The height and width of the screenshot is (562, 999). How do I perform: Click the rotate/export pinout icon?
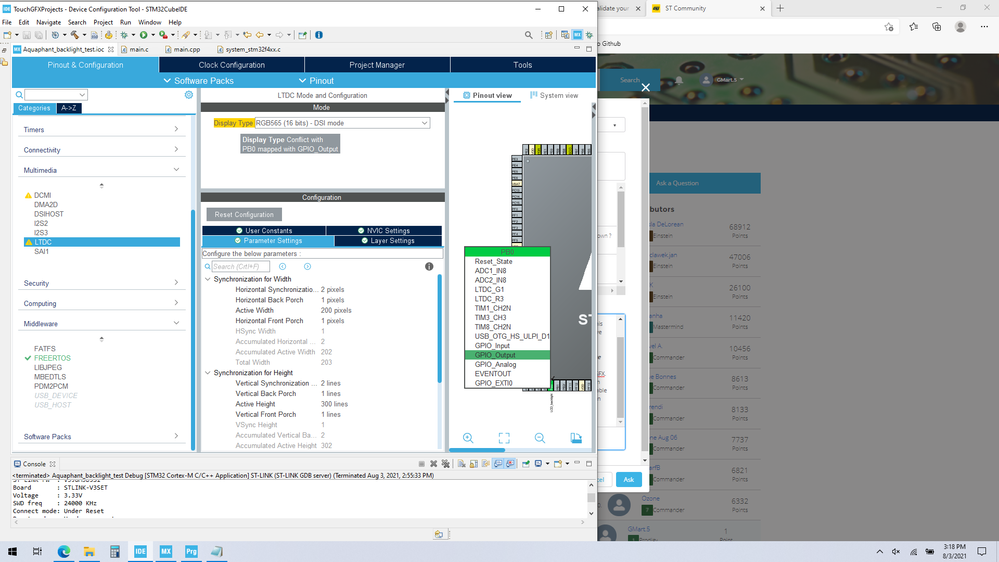coord(576,438)
